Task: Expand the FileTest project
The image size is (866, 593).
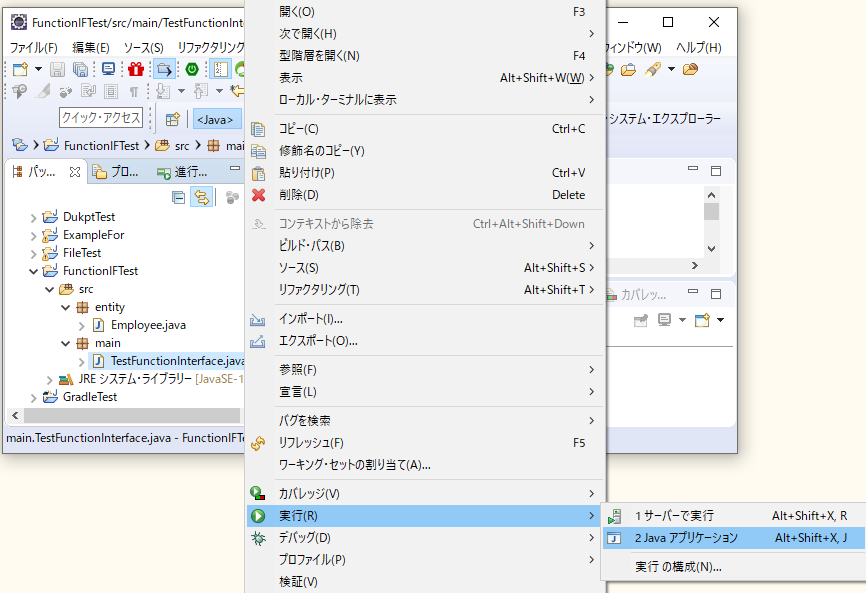Action: (33, 254)
